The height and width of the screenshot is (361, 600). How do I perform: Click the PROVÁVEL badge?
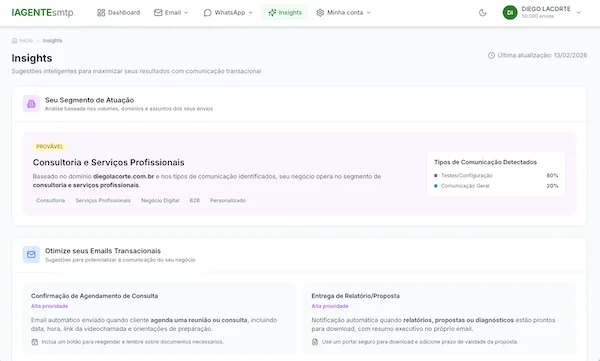pos(49,147)
